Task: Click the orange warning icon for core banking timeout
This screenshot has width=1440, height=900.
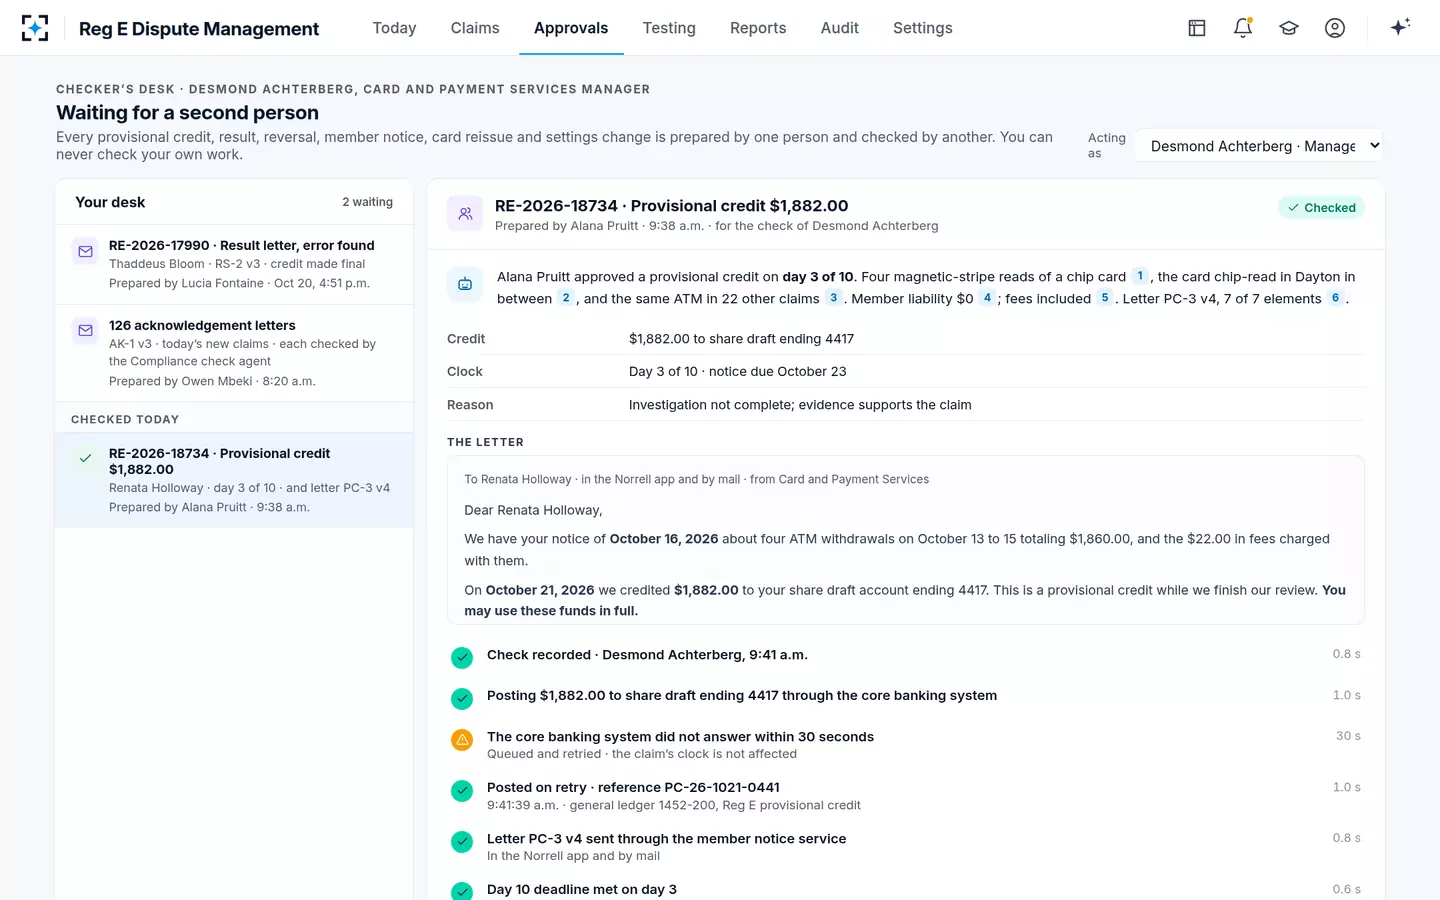Action: [462, 740]
